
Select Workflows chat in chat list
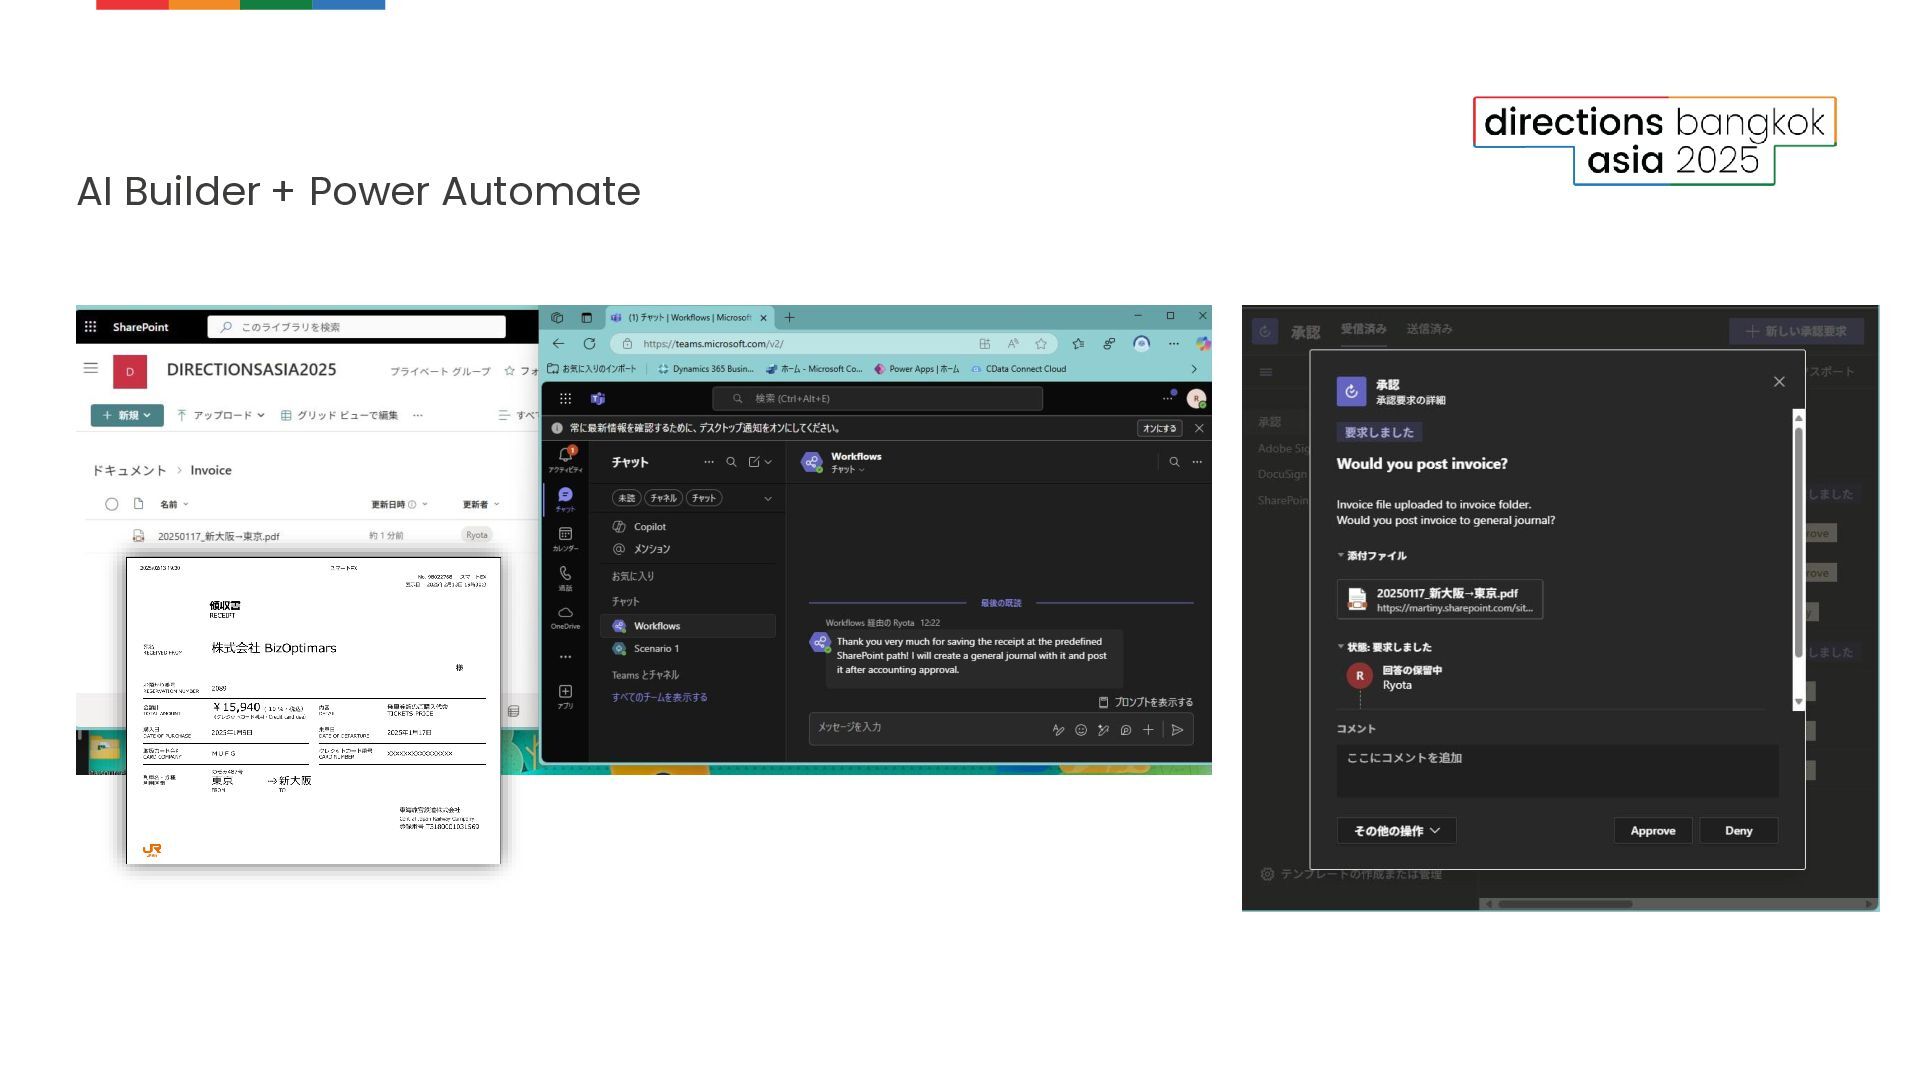656,626
